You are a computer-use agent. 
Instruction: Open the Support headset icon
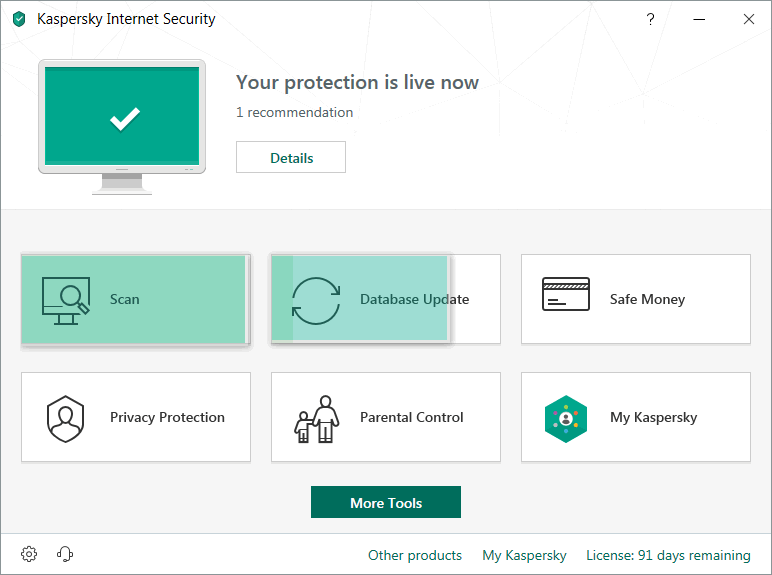pos(64,554)
